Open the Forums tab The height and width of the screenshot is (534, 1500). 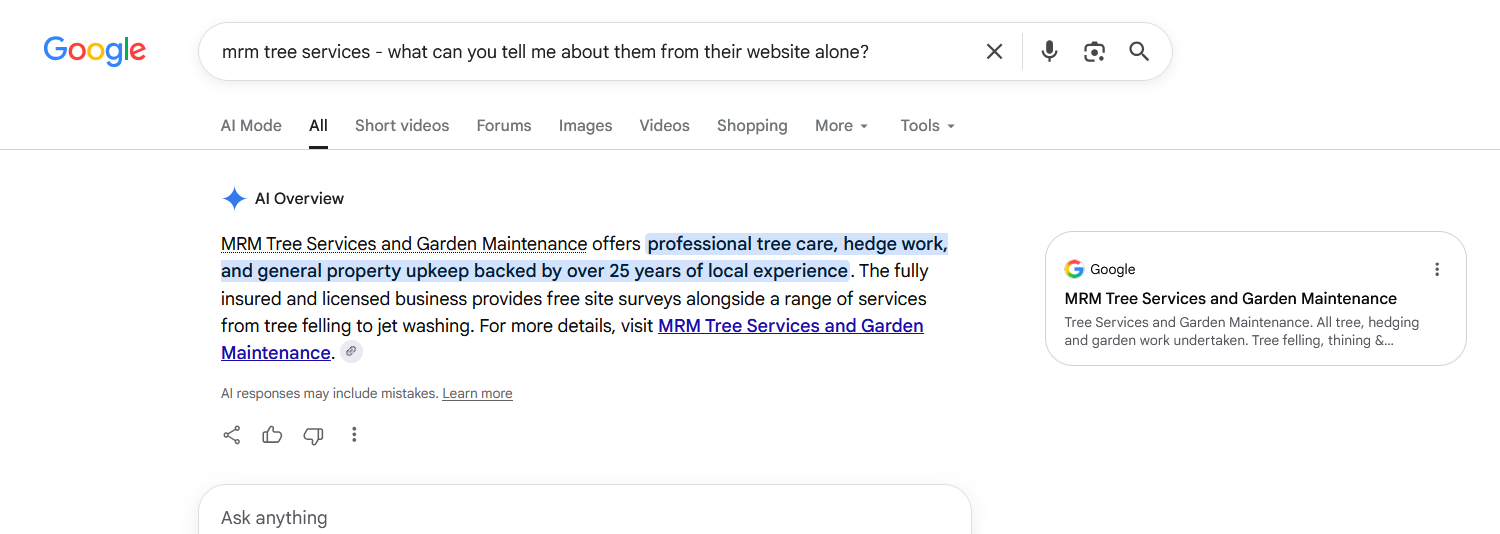point(504,126)
